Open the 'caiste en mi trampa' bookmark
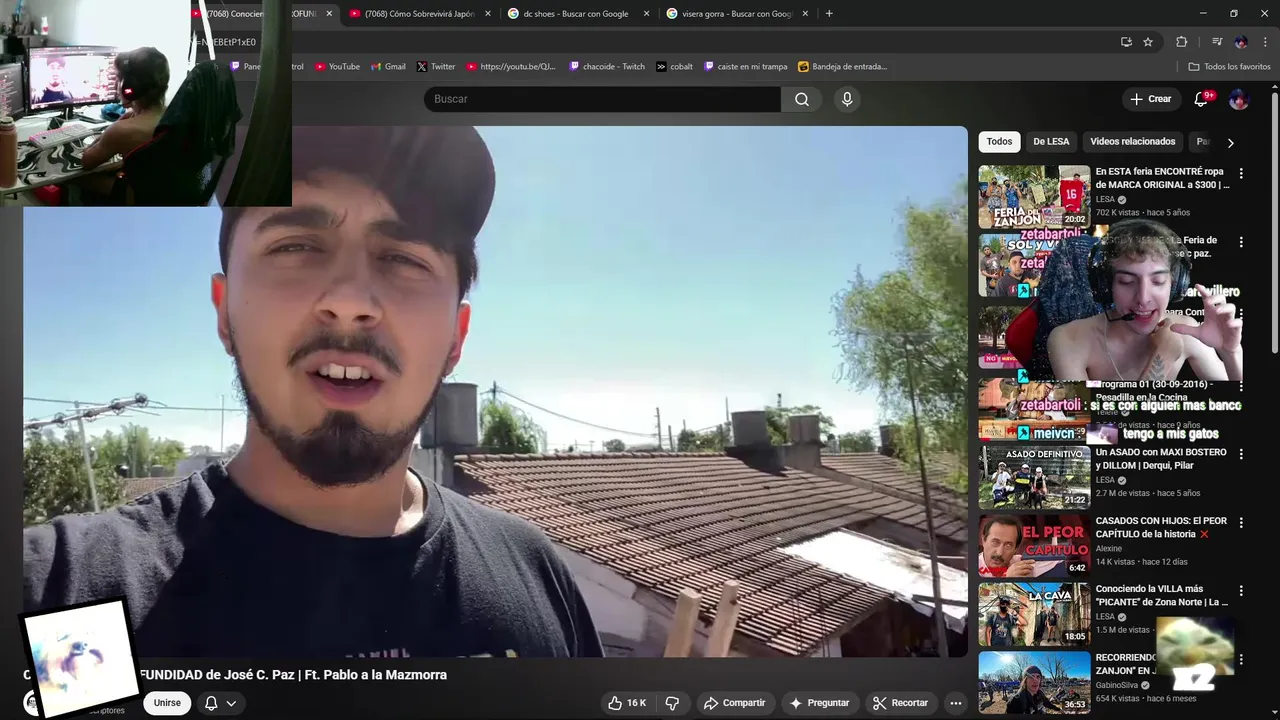Image resolution: width=1280 pixels, height=720 pixels. [746, 67]
